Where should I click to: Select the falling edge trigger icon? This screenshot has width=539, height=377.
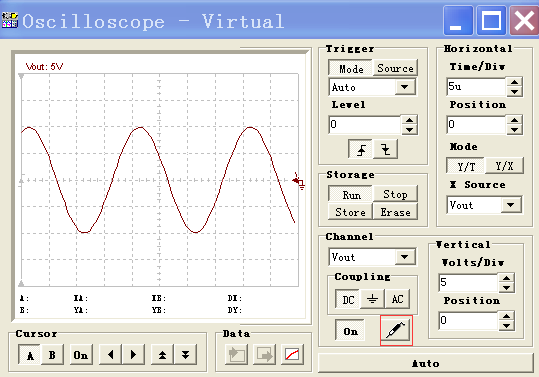point(385,149)
